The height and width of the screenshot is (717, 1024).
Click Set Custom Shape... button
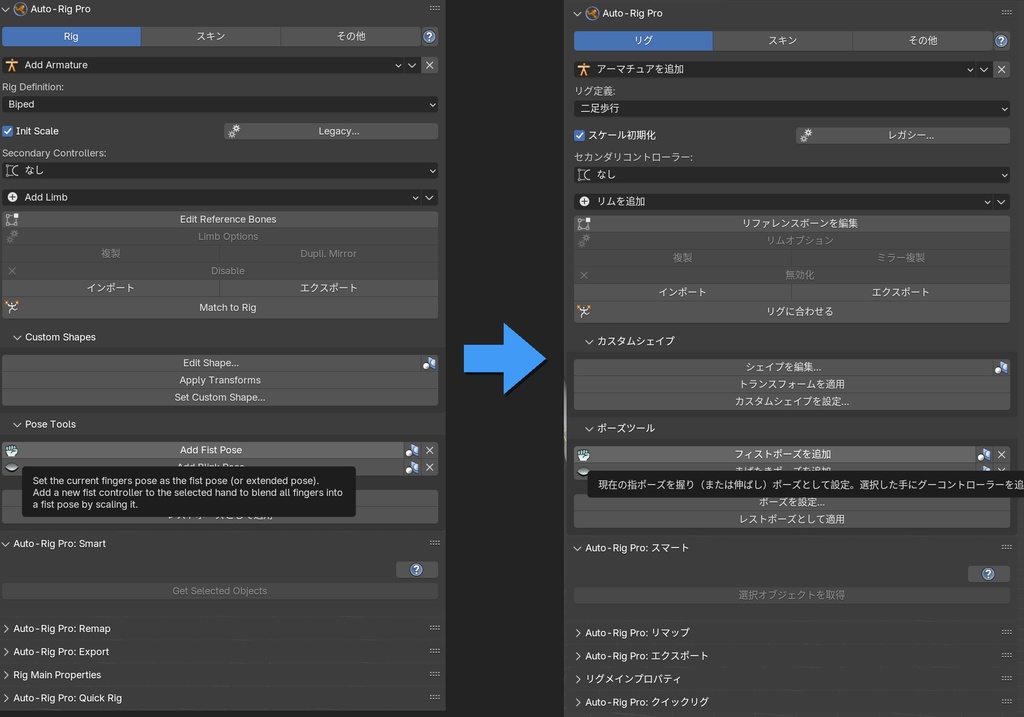220,397
